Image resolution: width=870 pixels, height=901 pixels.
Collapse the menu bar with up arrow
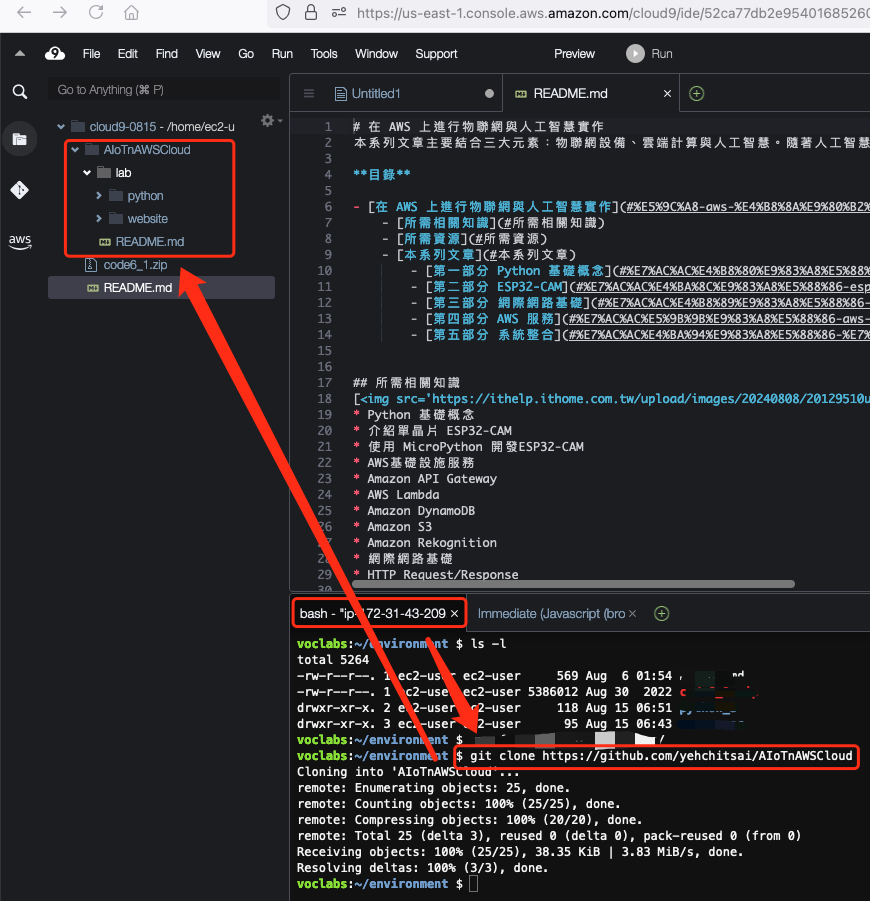(x=20, y=53)
